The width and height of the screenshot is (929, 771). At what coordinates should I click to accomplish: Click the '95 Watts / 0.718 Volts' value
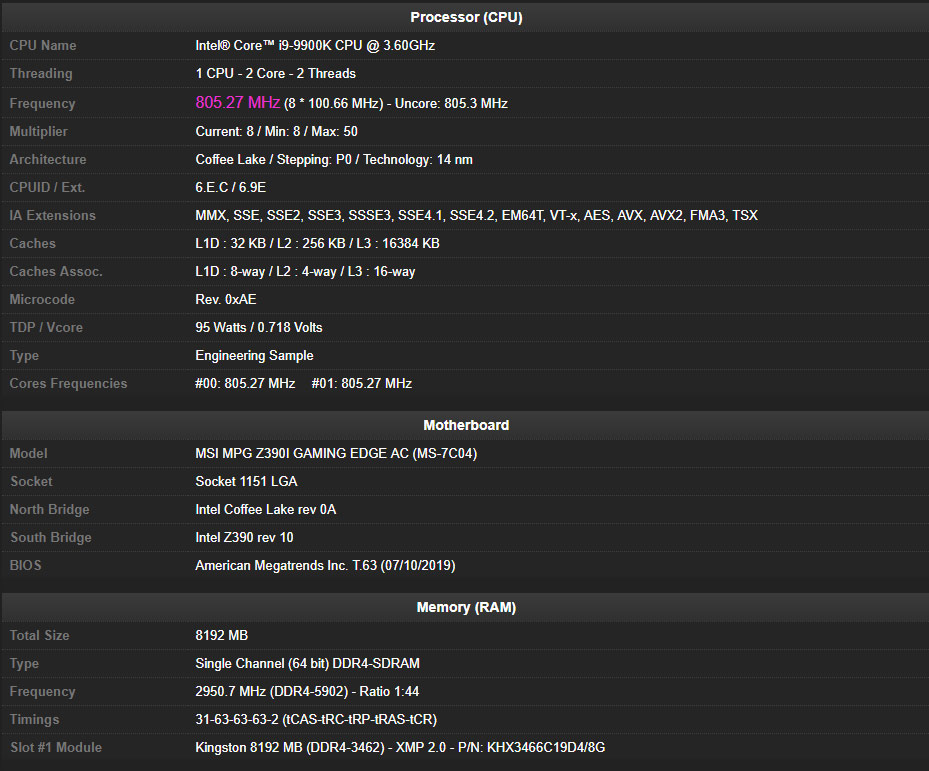click(259, 328)
